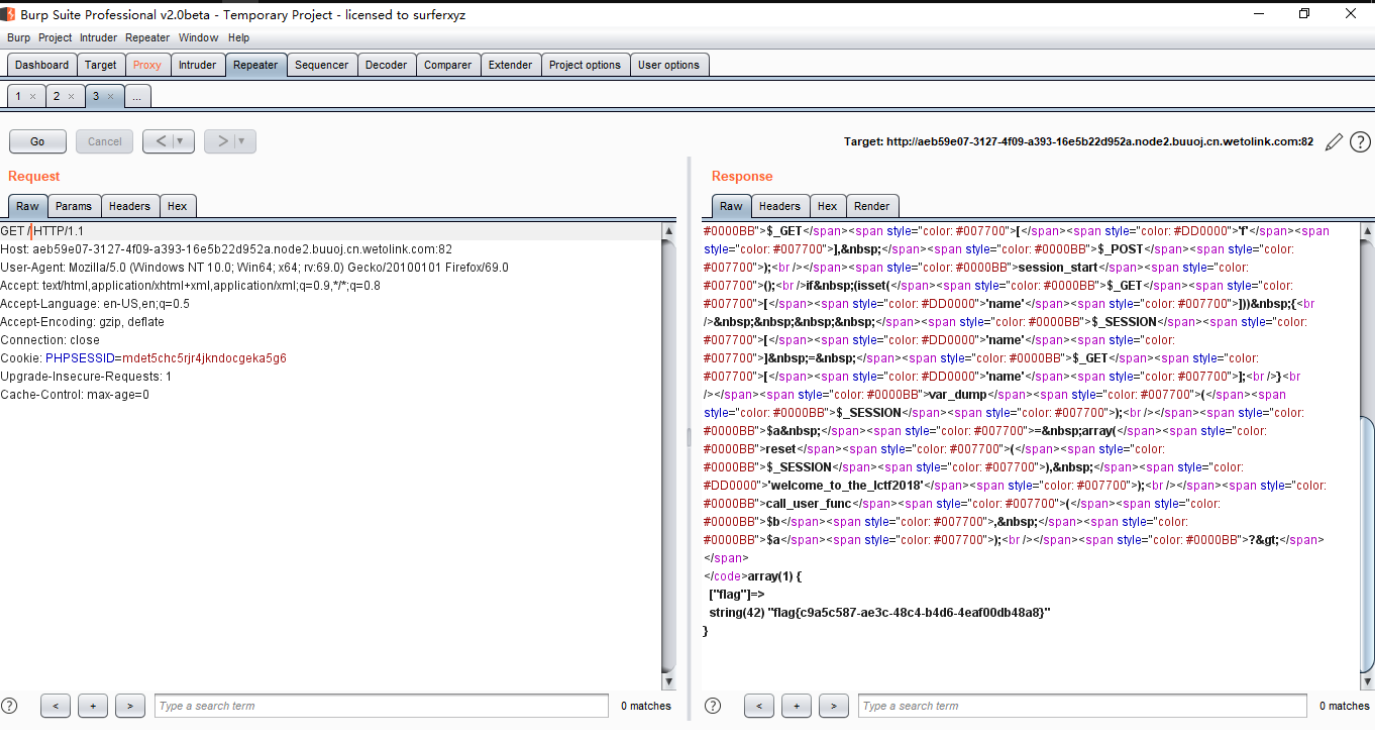This screenshot has width=1375, height=730.
Task: Click the Request search term field
Action: 381,706
